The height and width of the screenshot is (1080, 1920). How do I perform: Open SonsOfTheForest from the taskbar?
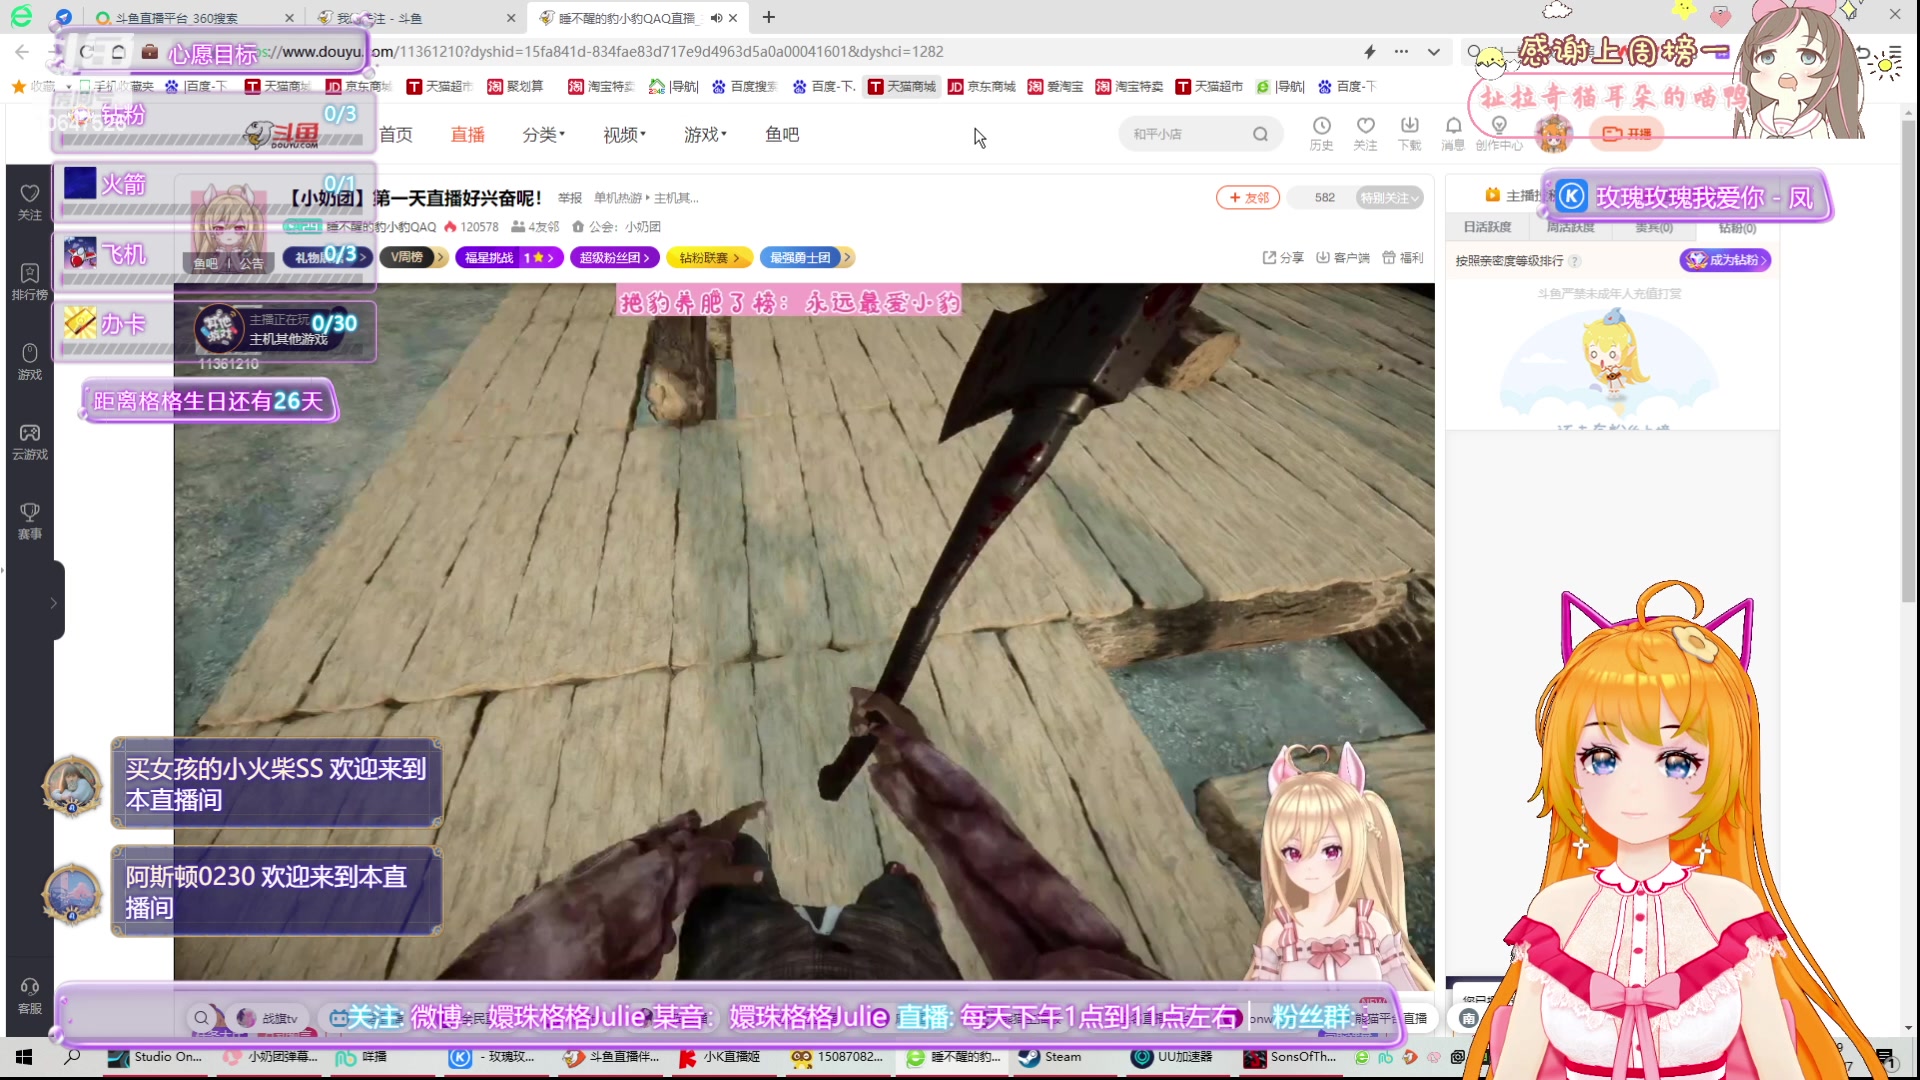click(x=1290, y=1057)
